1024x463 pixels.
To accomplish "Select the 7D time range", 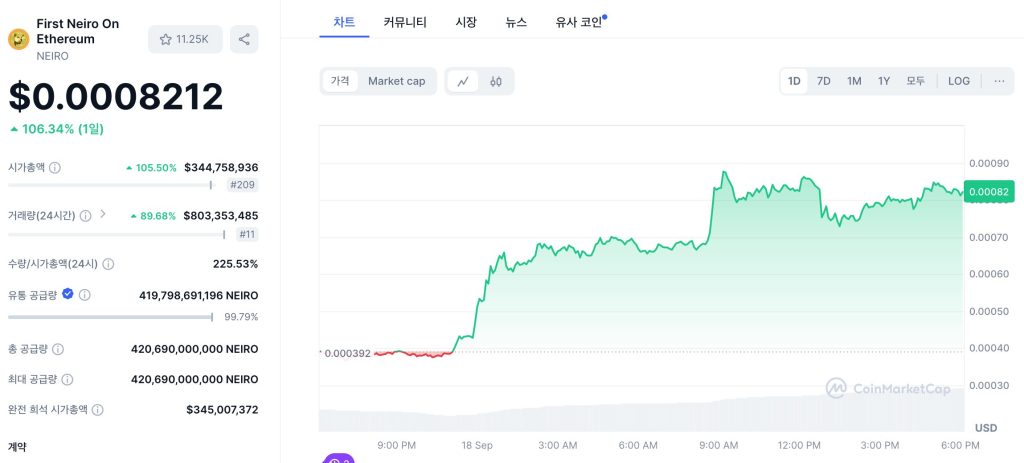I will click(x=823, y=81).
